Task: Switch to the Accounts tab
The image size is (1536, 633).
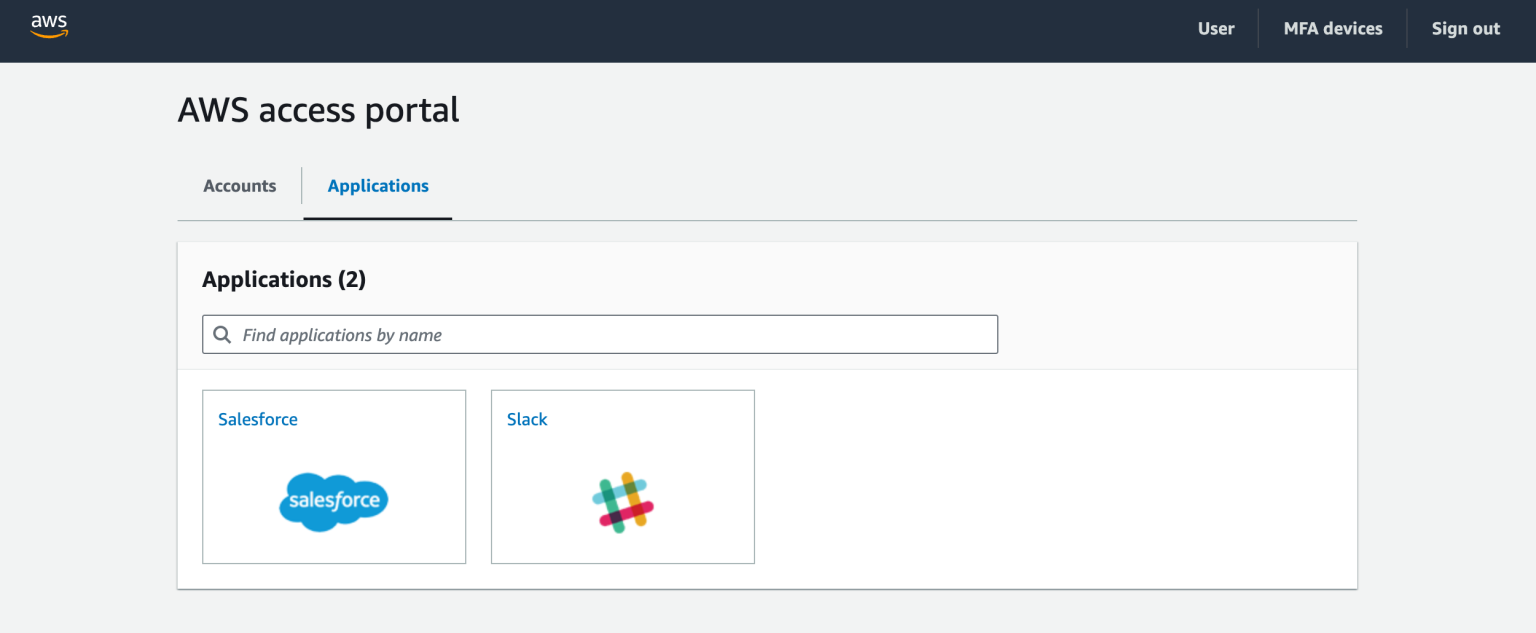Action: (239, 186)
